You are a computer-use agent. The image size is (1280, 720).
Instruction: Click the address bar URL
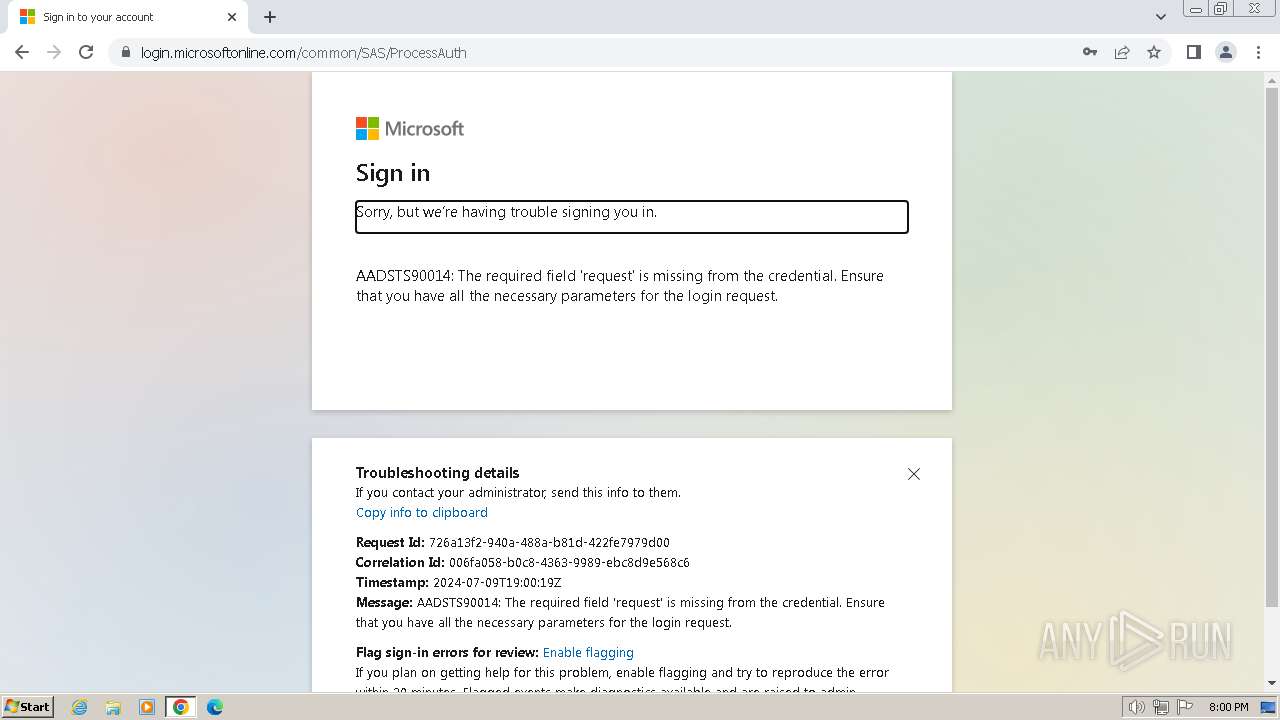click(x=304, y=52)
